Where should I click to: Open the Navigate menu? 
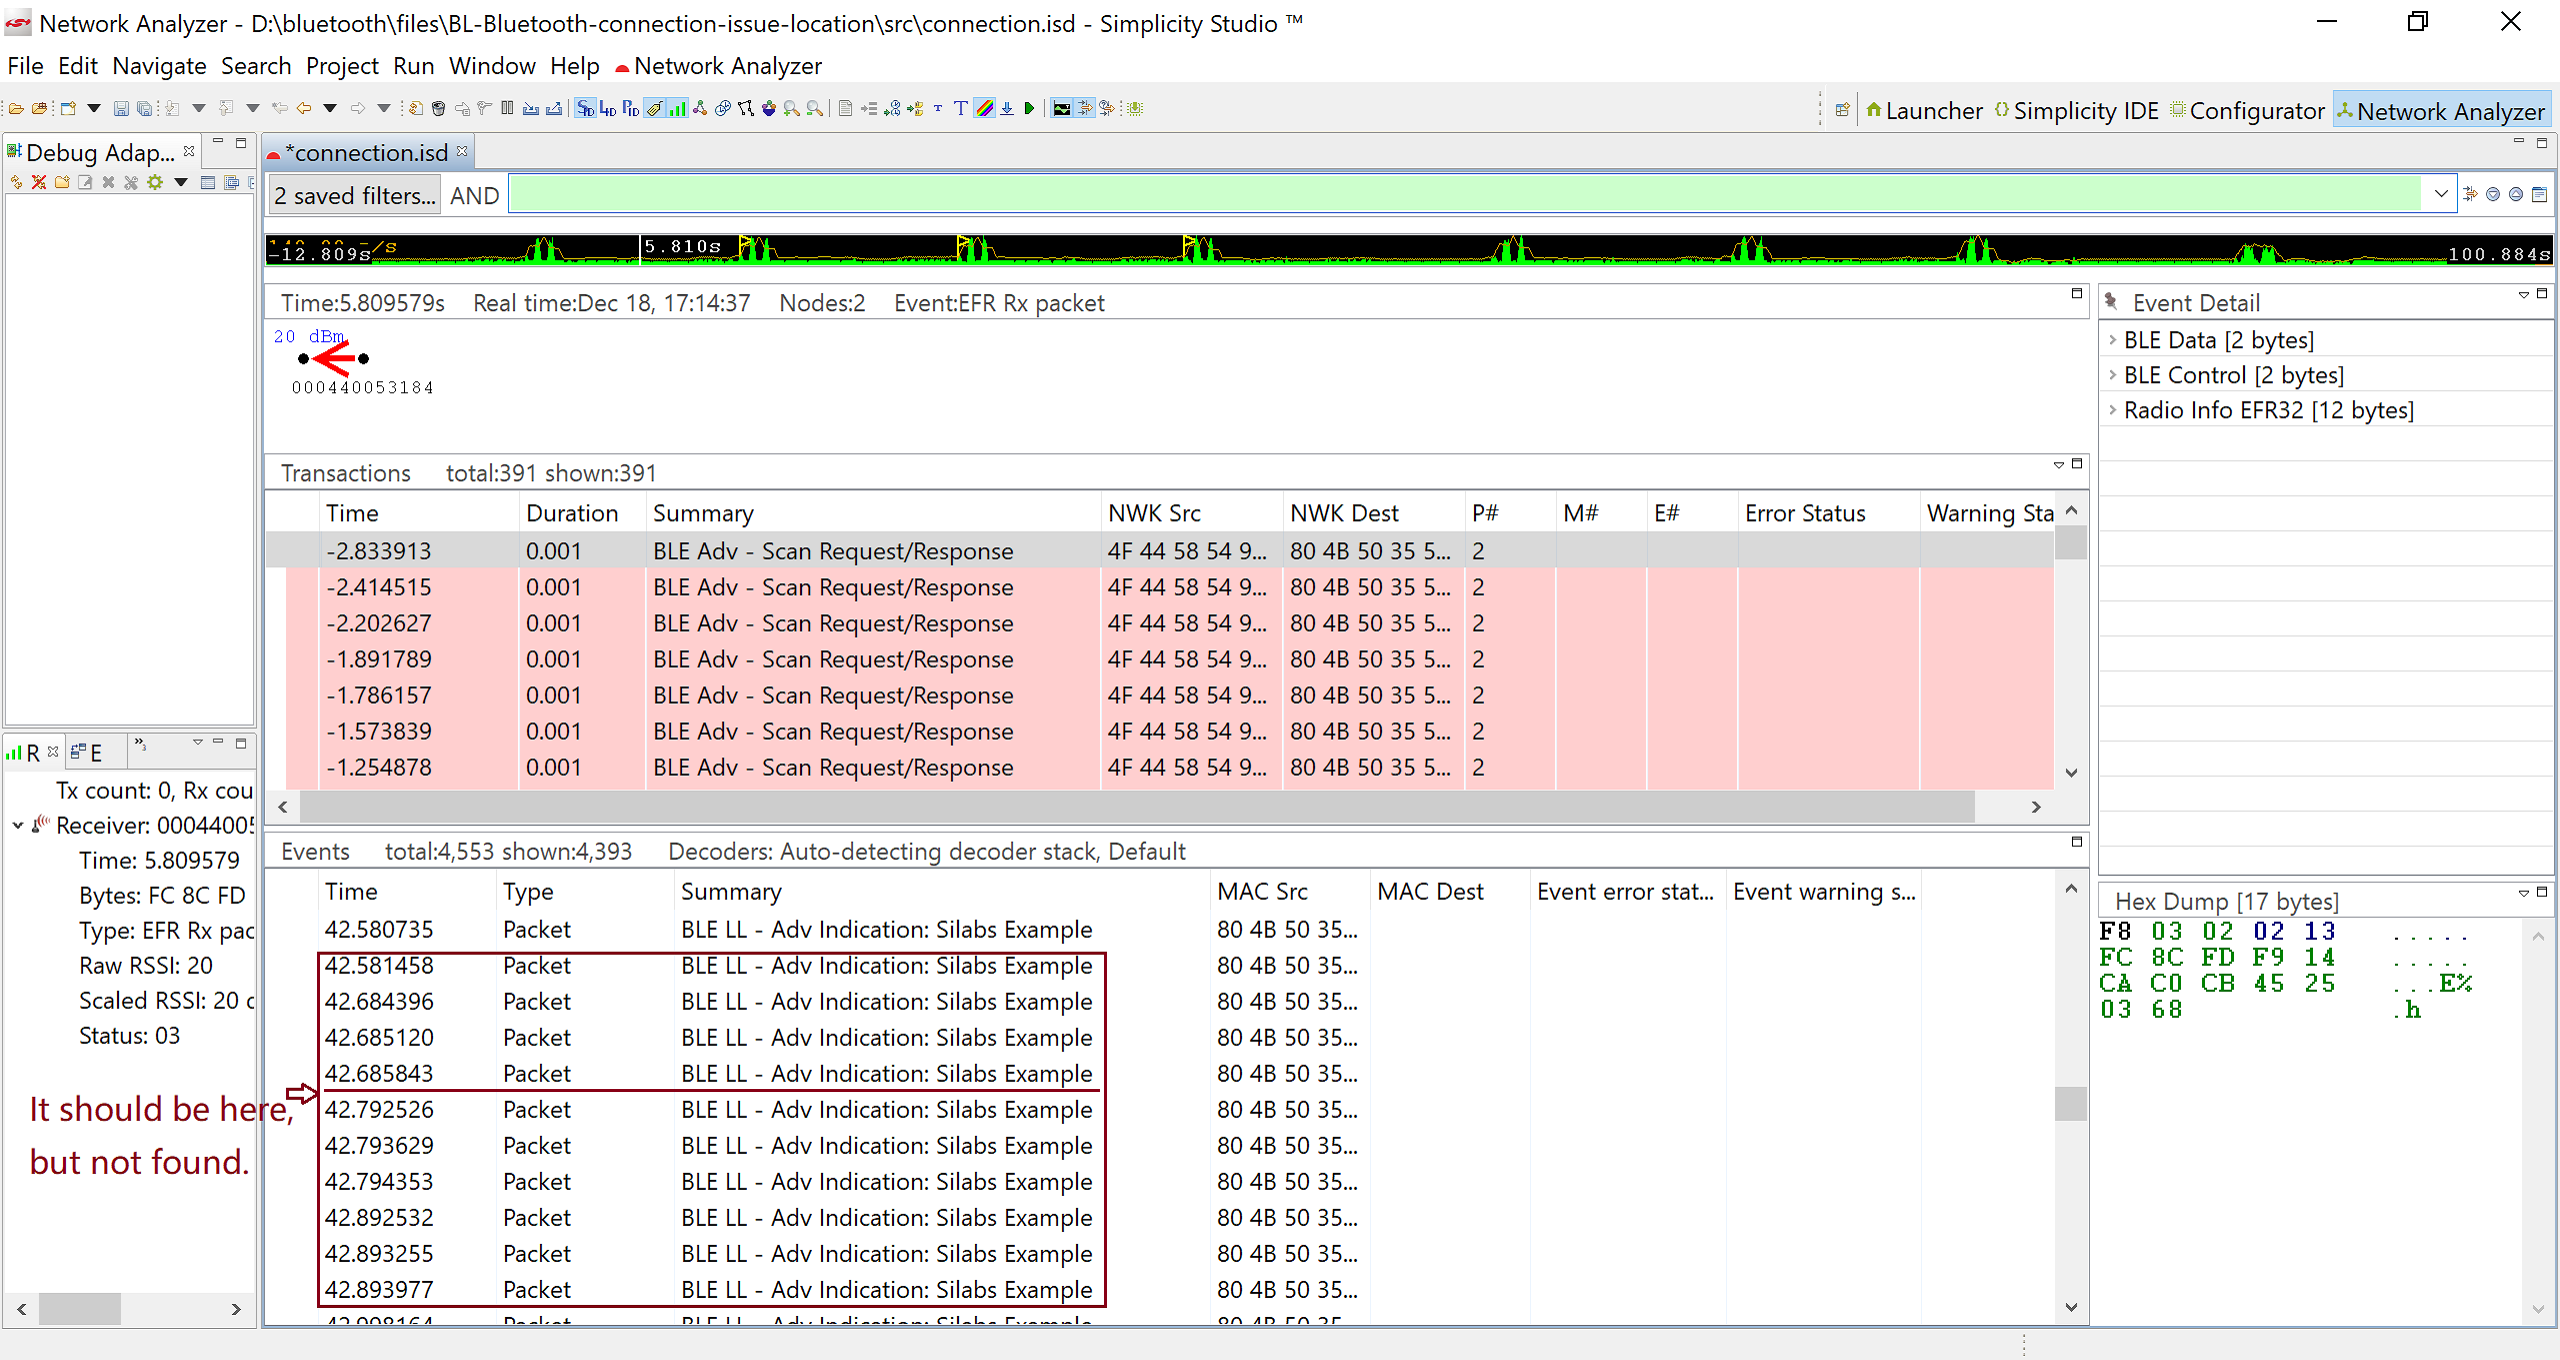tap(159, 66)
